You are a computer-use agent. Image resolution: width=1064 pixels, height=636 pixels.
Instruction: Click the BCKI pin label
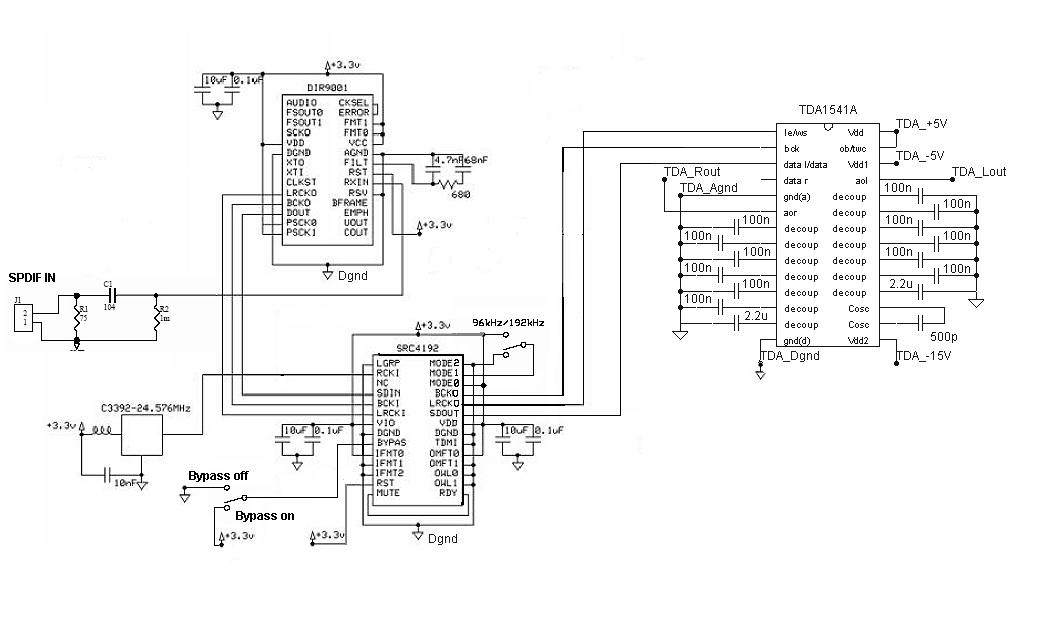[x=388, y=403]
